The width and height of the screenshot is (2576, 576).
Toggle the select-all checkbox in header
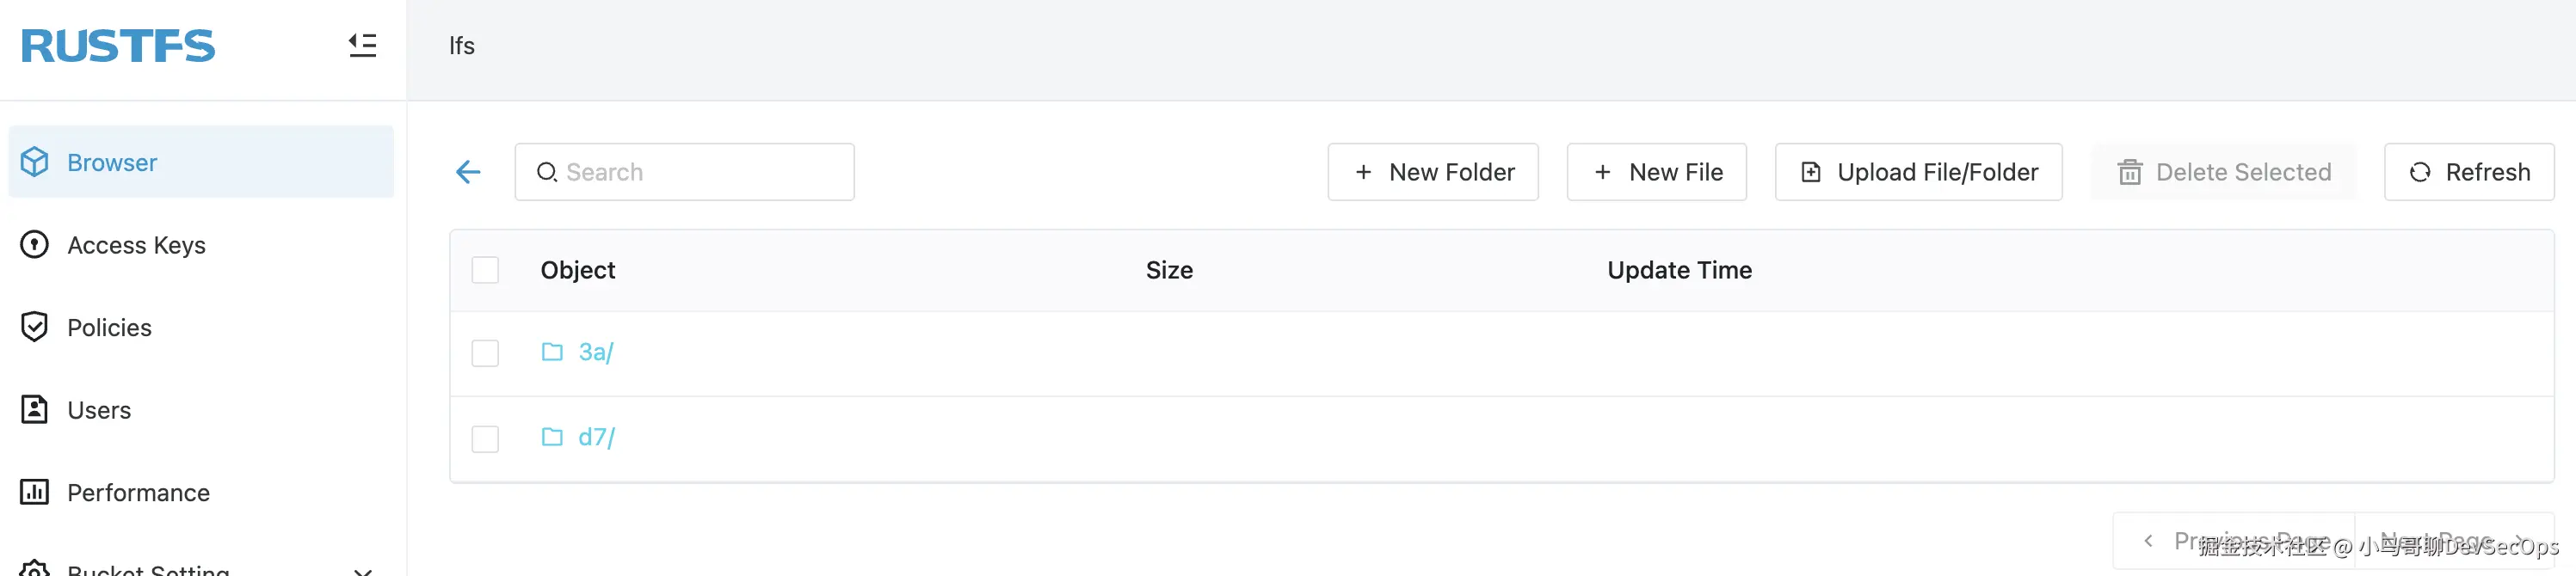point(485,270)
